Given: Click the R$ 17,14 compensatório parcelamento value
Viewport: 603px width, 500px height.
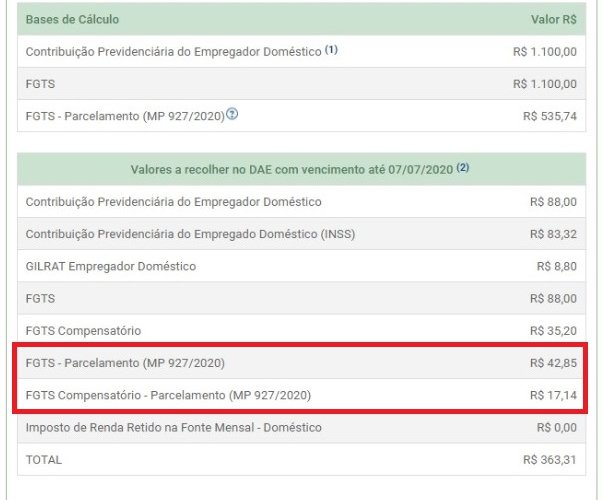Looking at the screenshot, I should click(x=553, y=395).
